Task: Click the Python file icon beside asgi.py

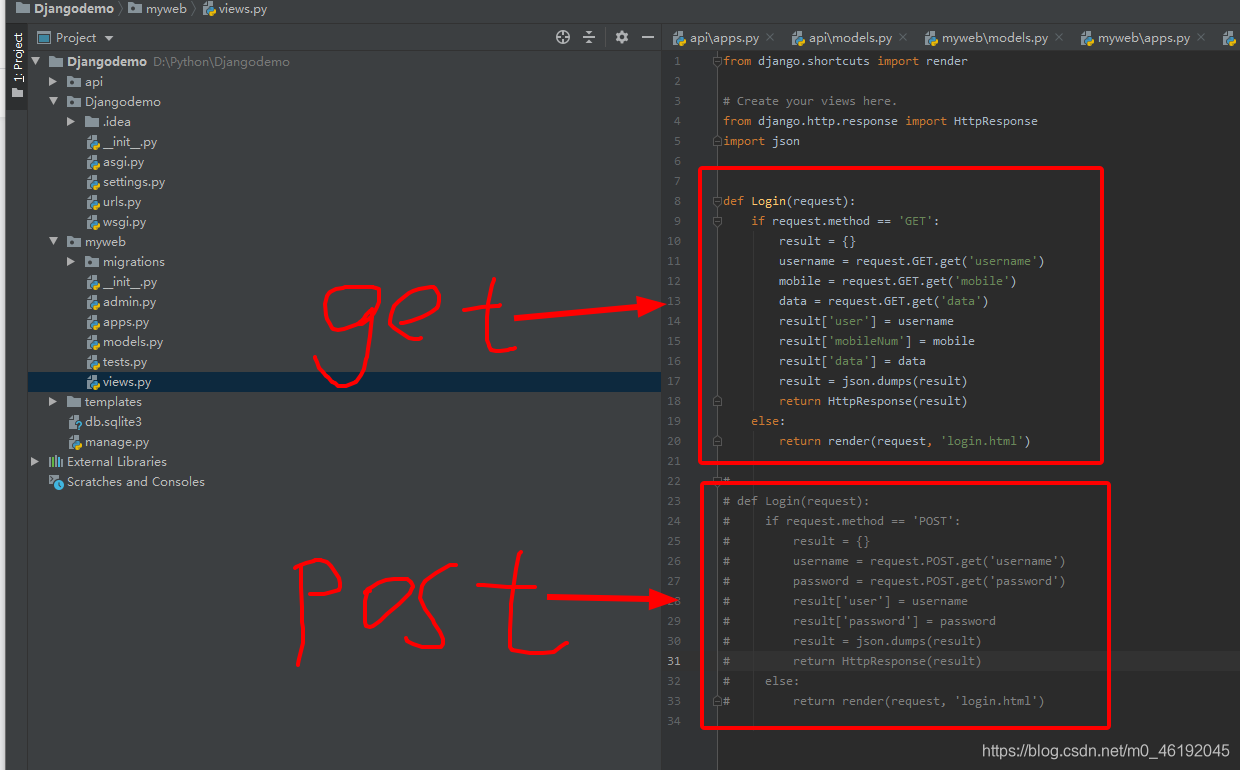Action: (x=93, y=162)
